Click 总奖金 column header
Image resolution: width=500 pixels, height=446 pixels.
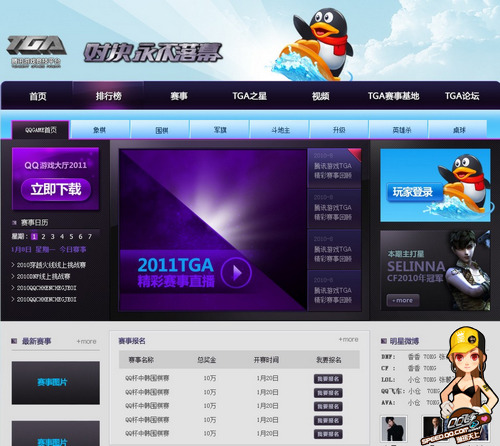(207, 360)
